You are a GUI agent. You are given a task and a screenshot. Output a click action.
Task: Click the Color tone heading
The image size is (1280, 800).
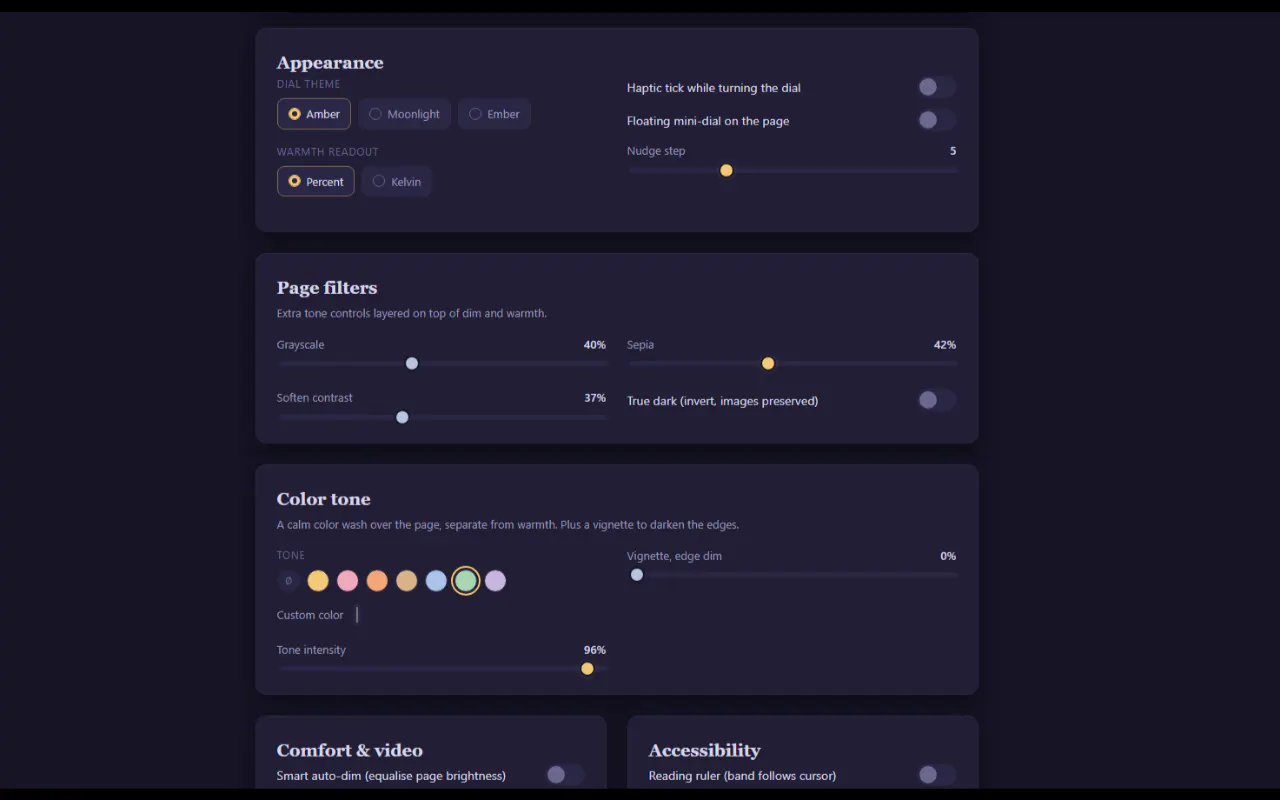[x=323, y=499]
